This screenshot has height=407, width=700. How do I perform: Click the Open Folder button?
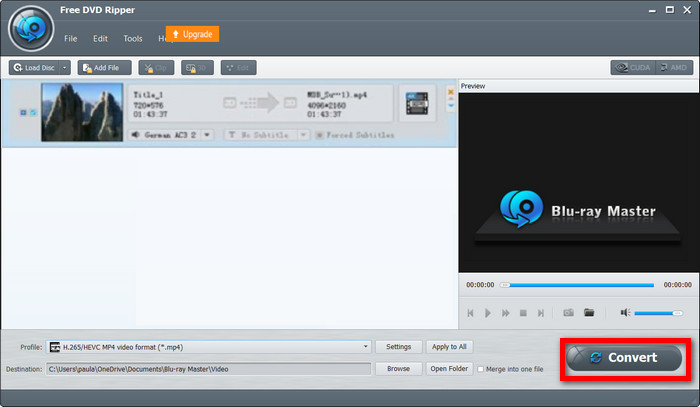click(449, 369)
